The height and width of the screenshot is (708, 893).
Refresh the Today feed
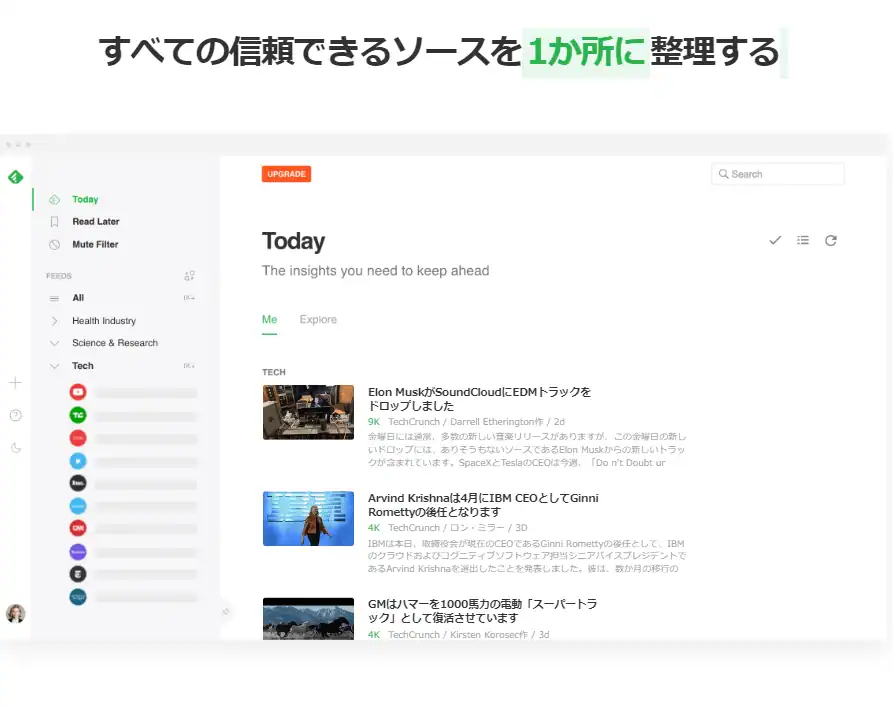(x=831, y=240)
